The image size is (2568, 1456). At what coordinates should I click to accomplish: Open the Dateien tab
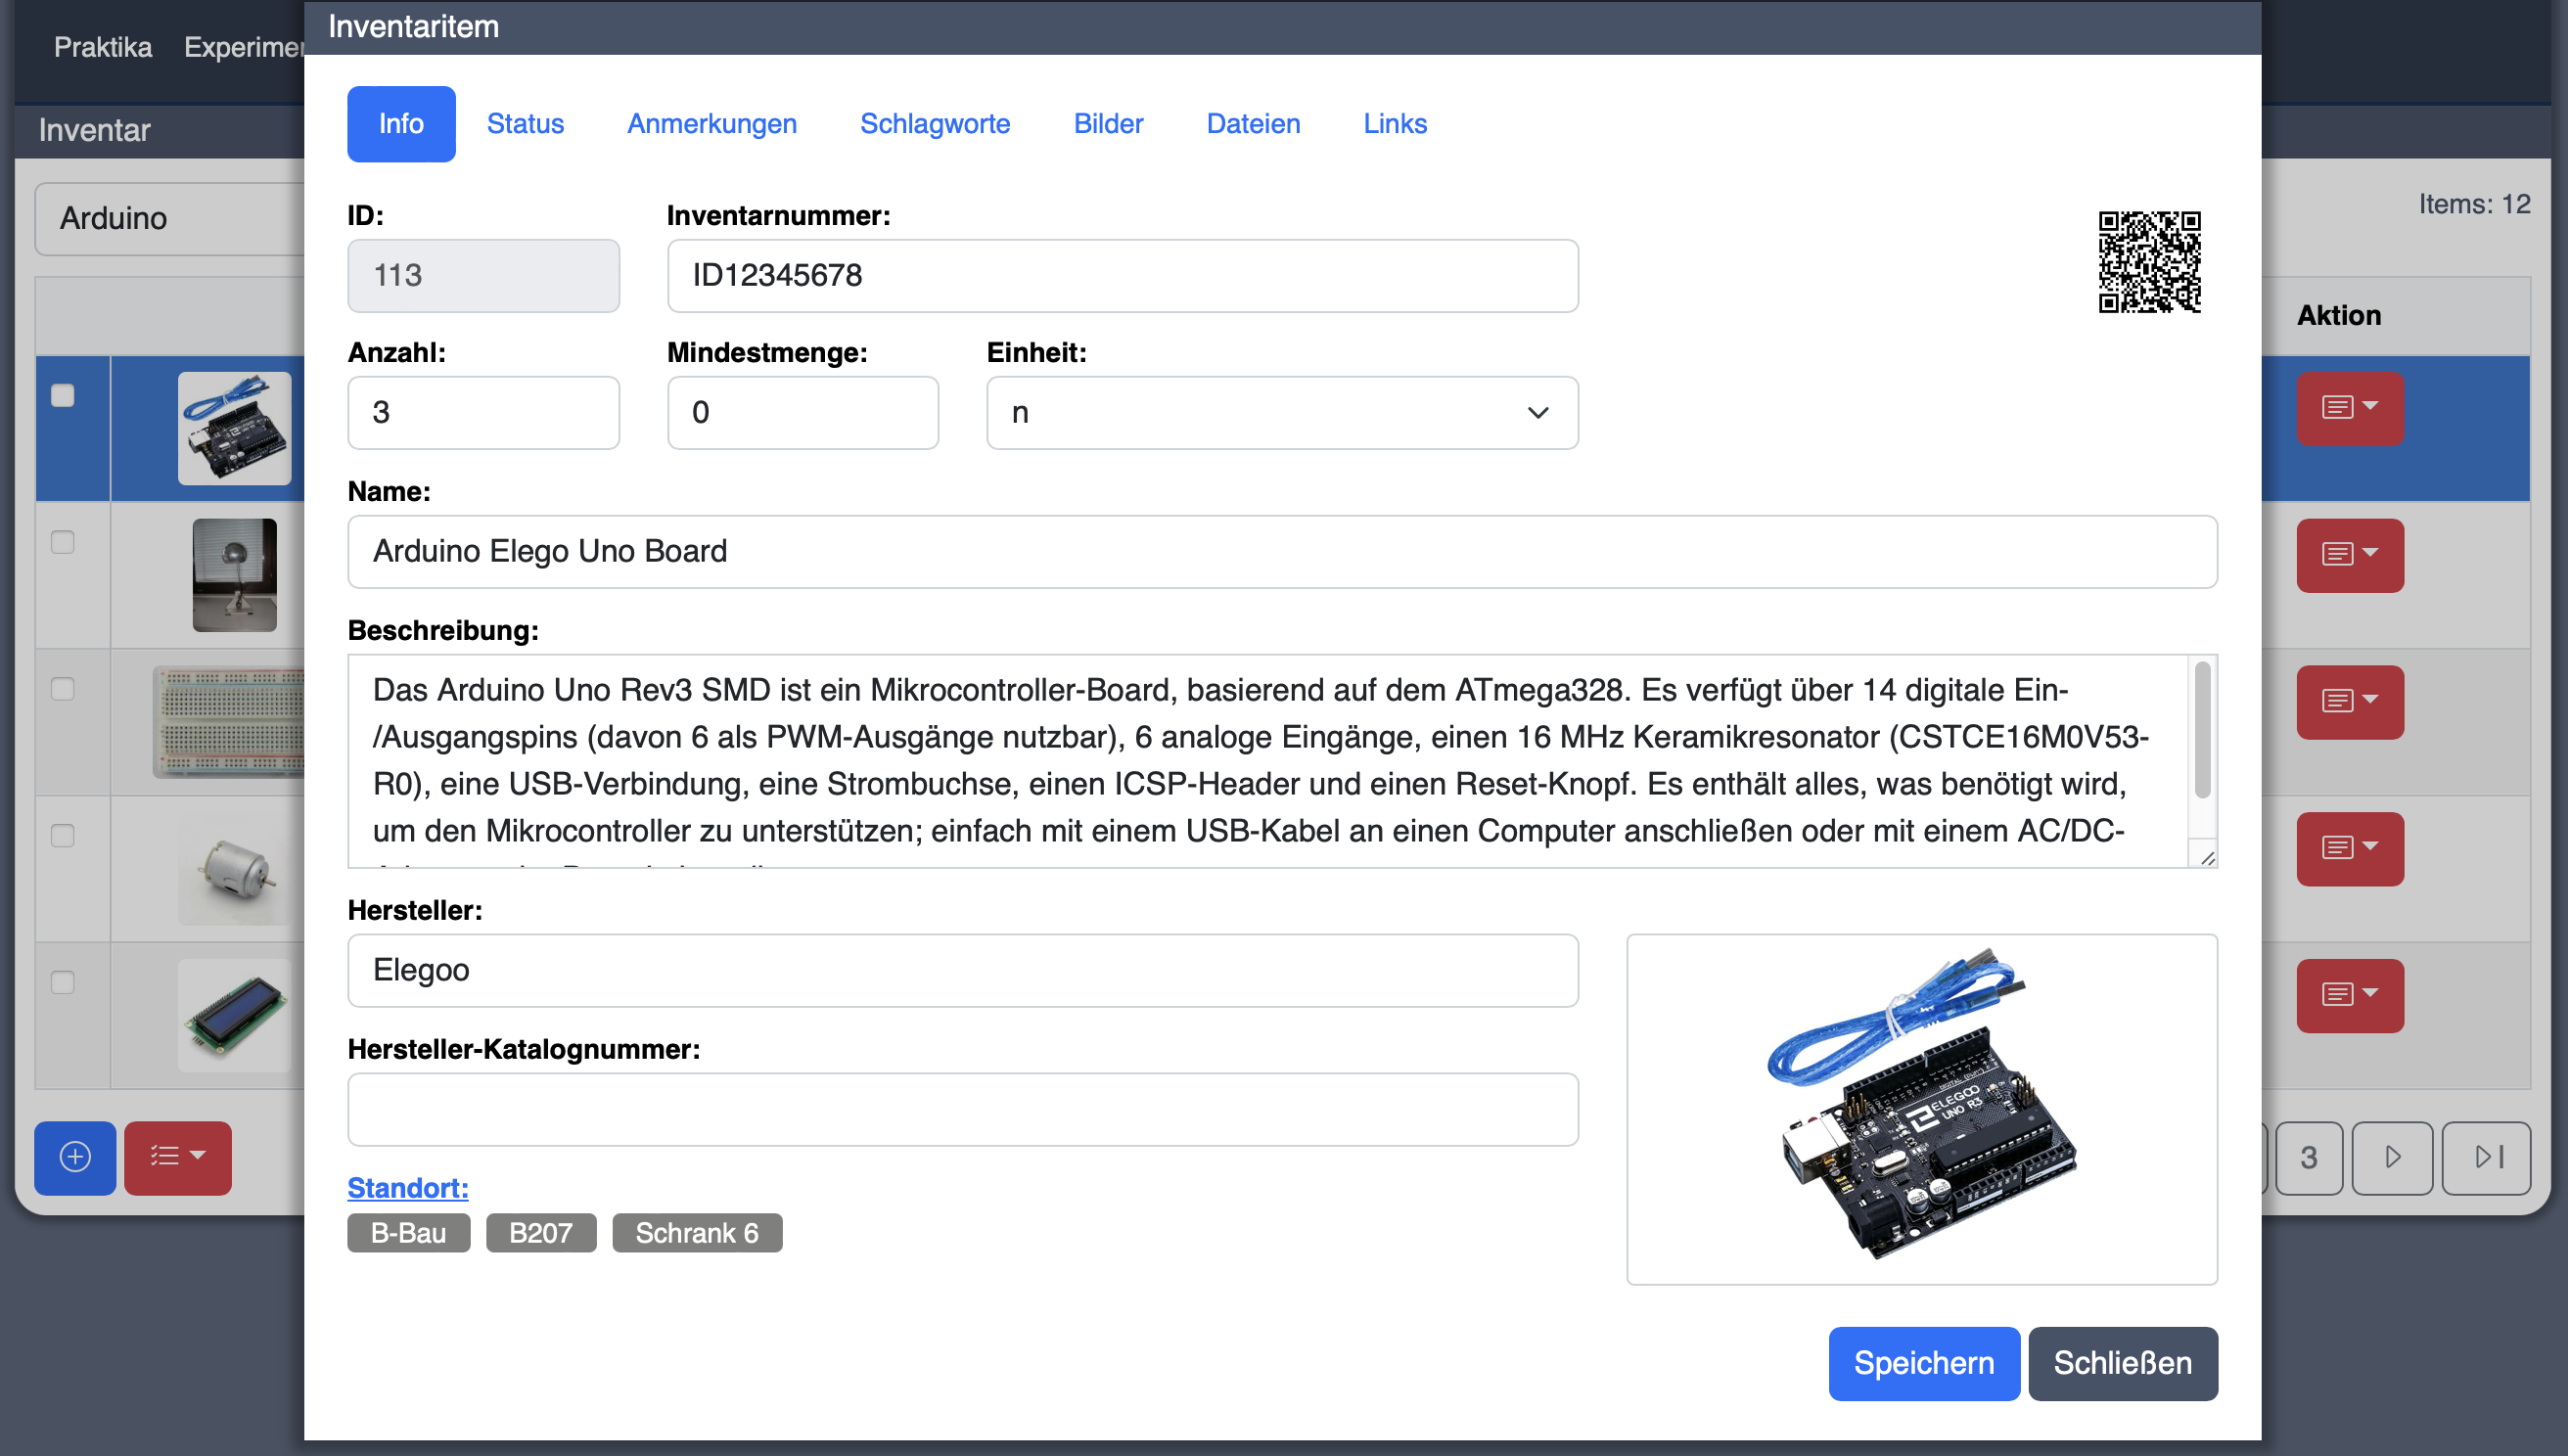tap(1253, 124)
